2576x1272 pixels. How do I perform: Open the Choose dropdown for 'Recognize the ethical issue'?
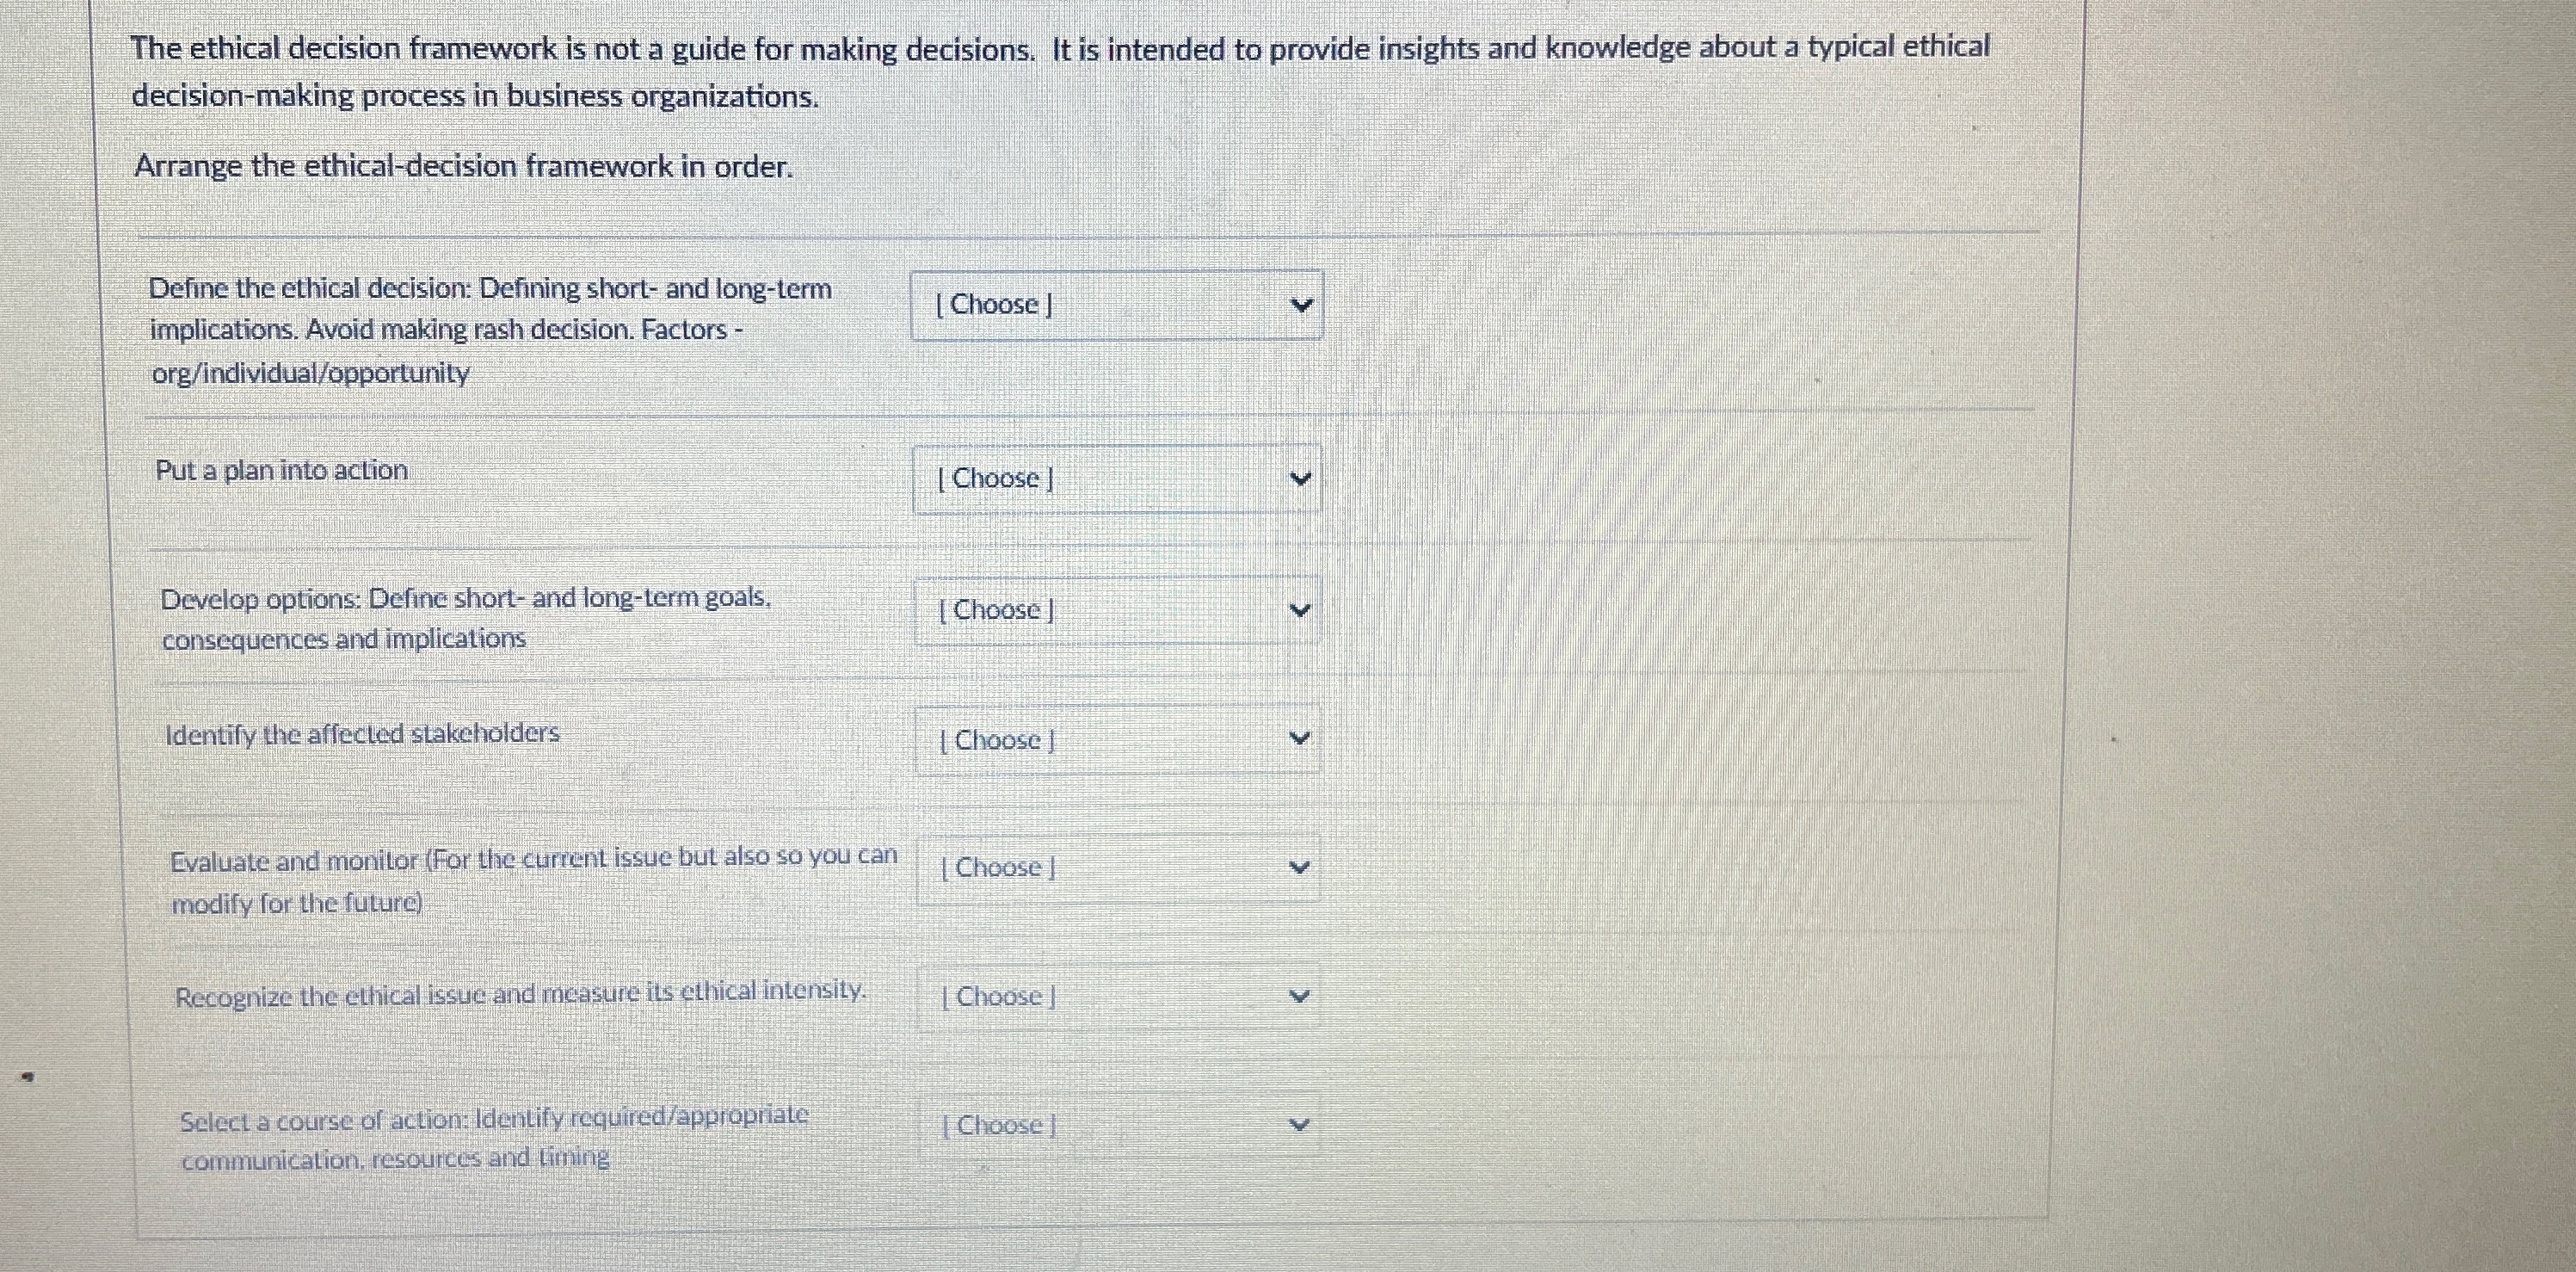[x=1117, y=996]
